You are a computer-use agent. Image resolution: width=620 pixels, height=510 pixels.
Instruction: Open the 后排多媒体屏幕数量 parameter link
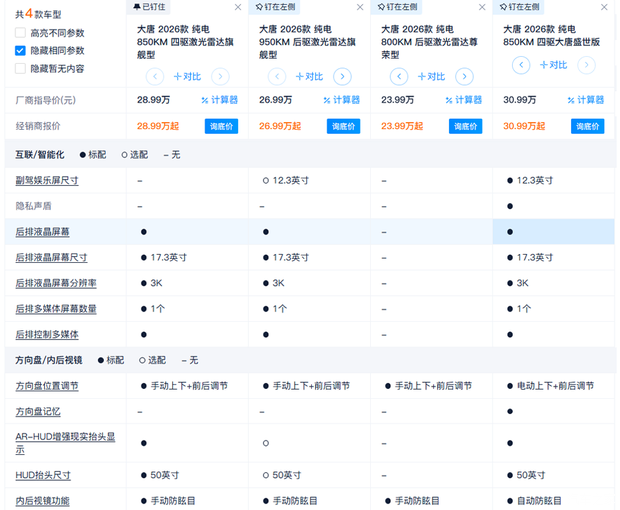56,309
